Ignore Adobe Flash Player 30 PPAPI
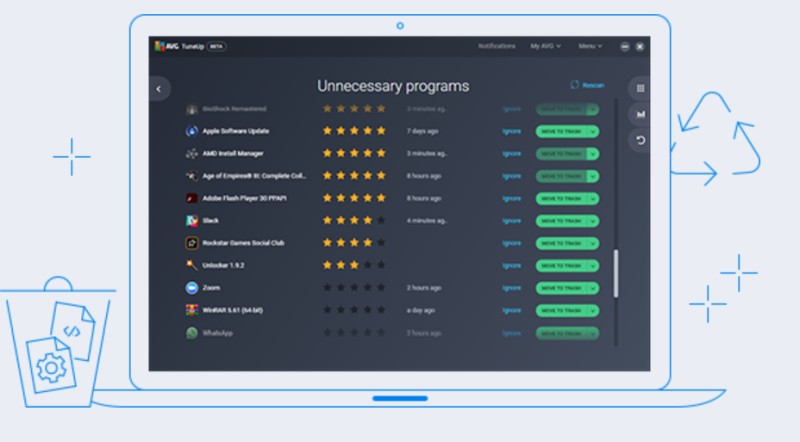Screen dimensions: 800x442 (512, 199)
